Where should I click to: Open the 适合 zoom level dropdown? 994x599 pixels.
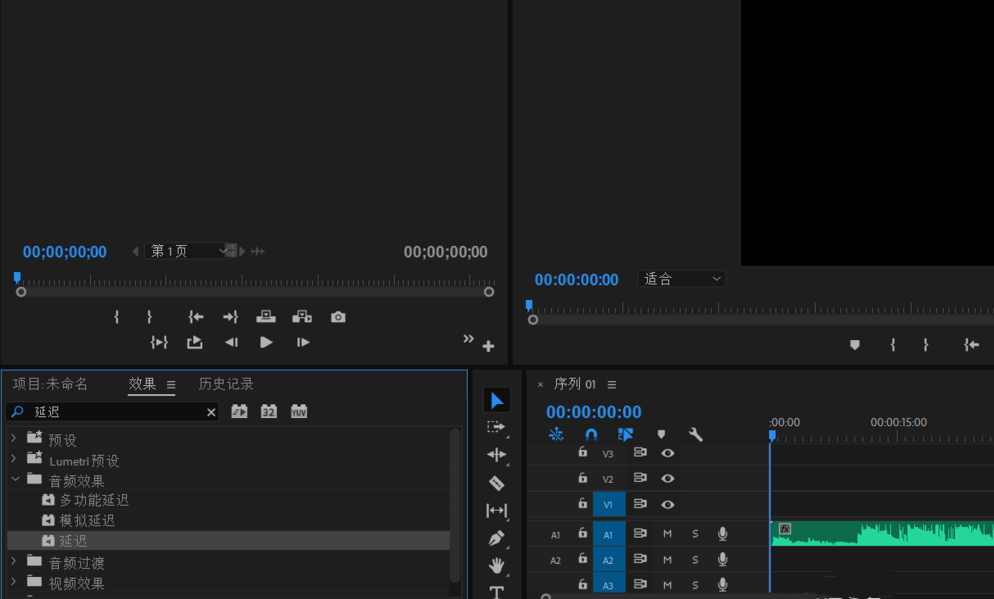click(x=681, y=278)
